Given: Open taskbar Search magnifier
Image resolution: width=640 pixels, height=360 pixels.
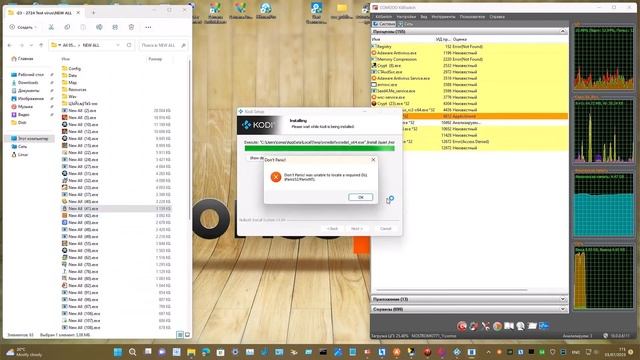Looking at the screenshot, I should tap(132, 352).
